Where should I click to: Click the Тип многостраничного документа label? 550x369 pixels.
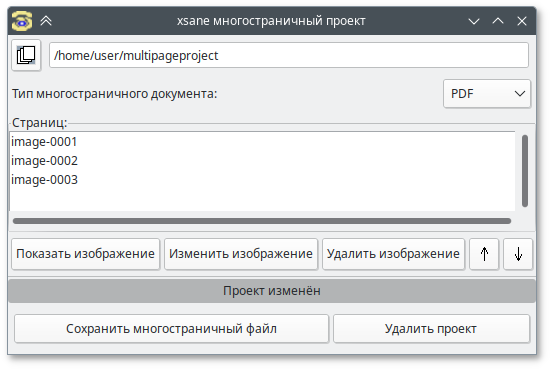(115, 94)
